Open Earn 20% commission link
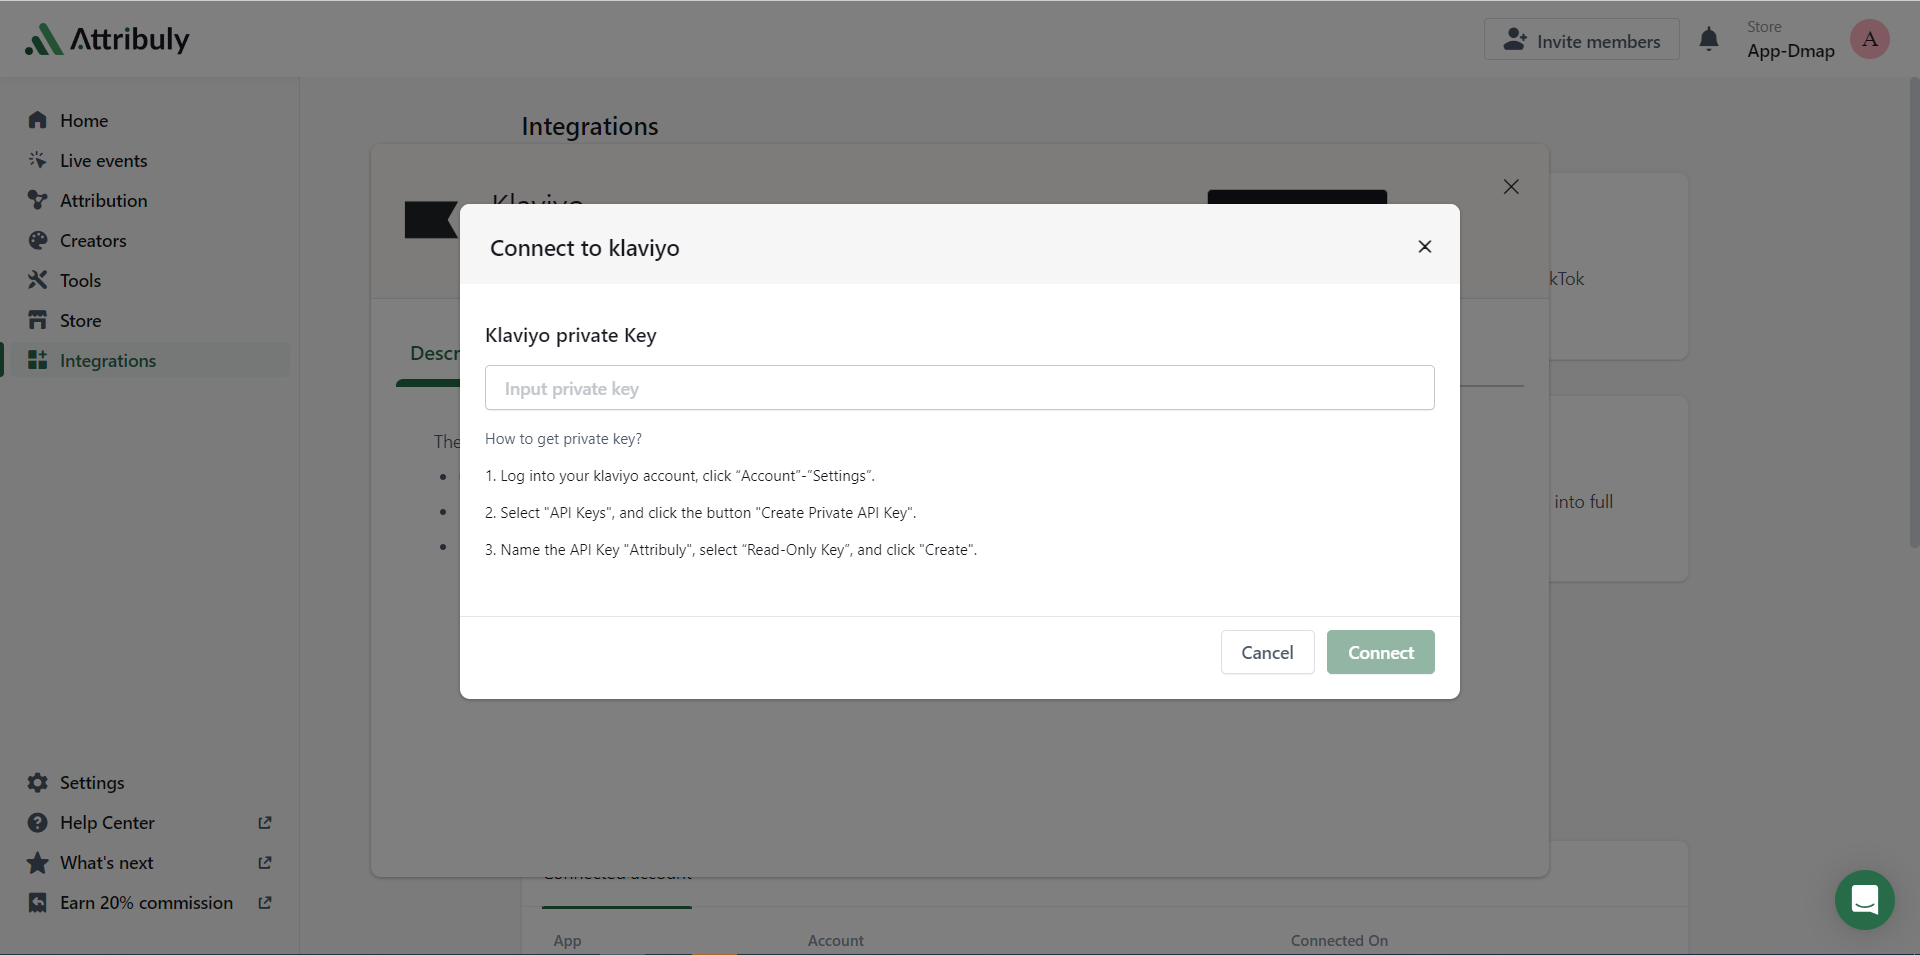This screenshot has height=955, width=1920. click(x=146, y=902)
